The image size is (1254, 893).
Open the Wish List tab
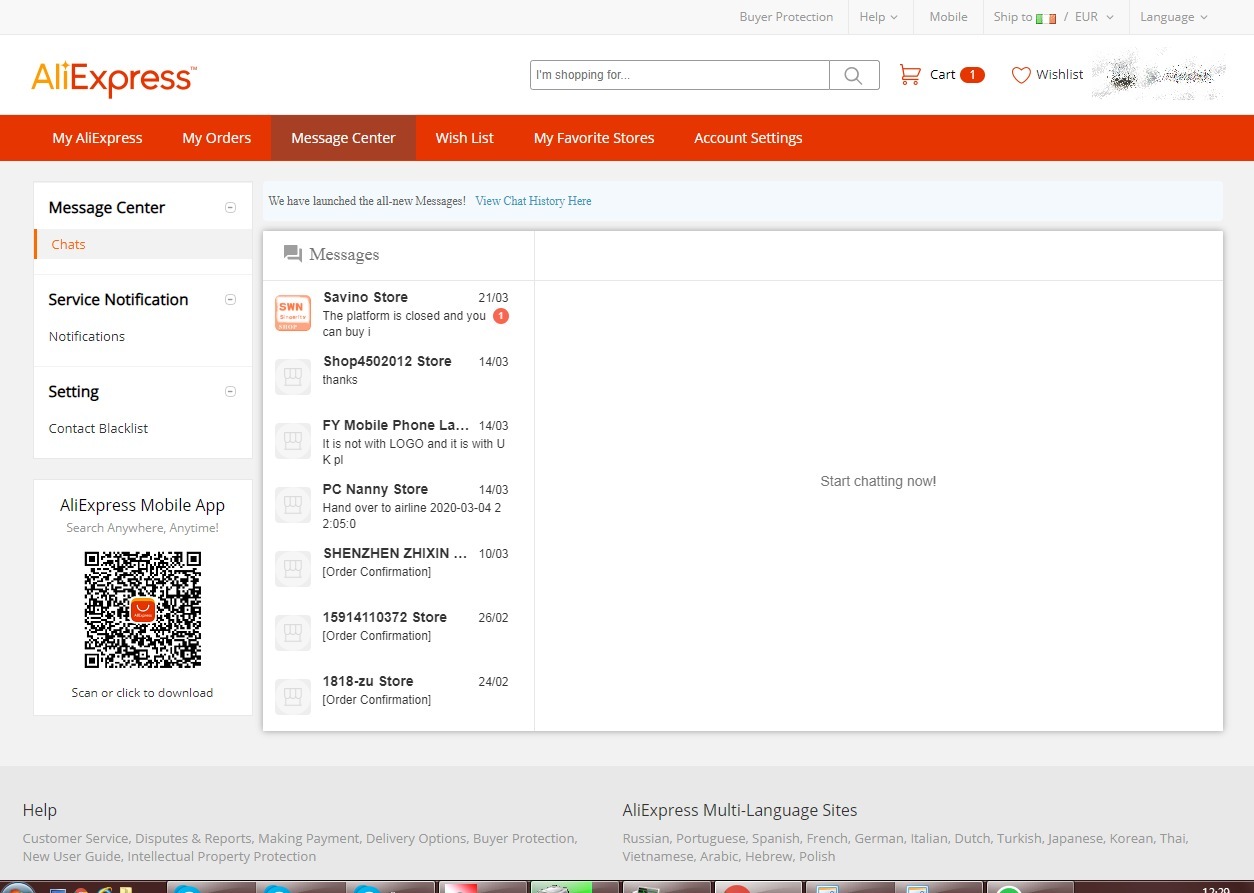[465, 138]
